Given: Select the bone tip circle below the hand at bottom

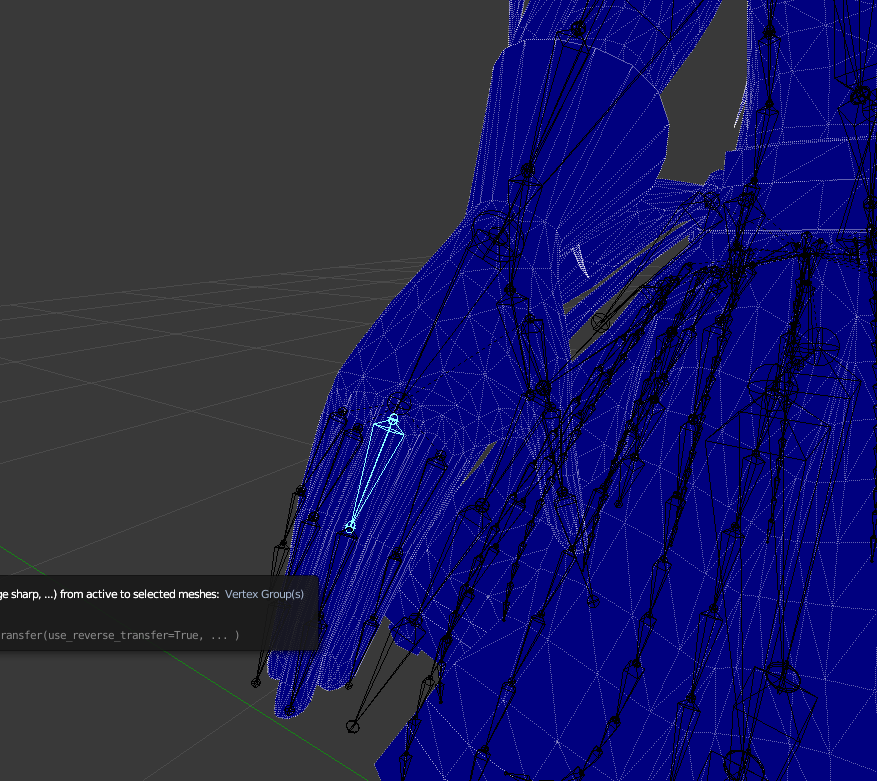Looking at the screenshot, I should point(352,726).
